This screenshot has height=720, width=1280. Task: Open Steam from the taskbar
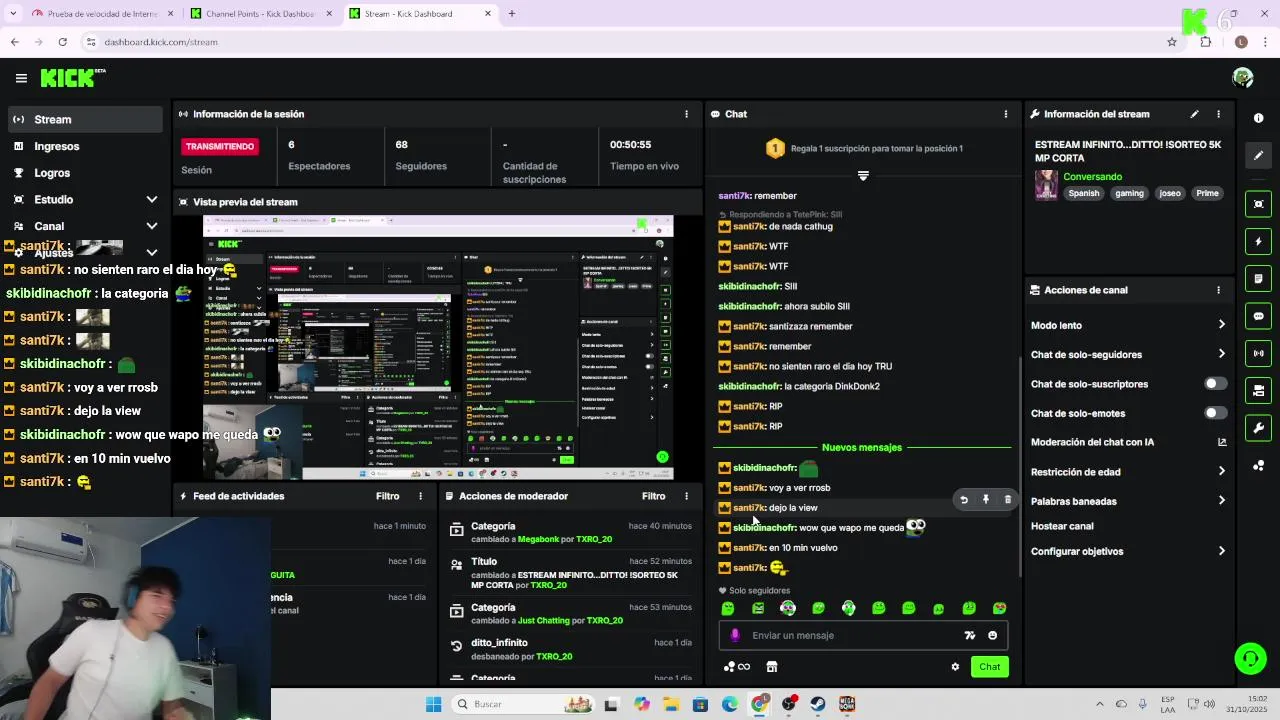817,704
